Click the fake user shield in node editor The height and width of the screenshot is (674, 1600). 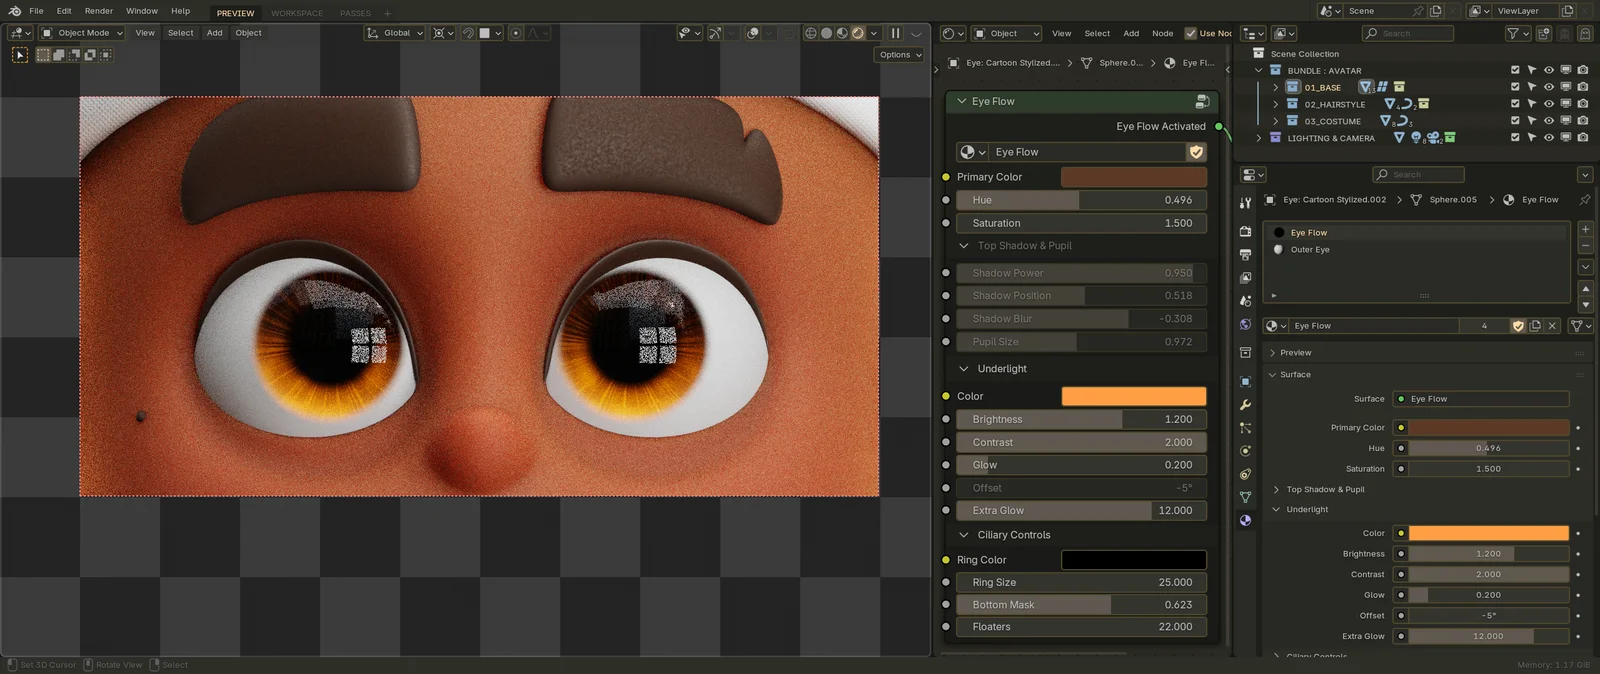tap(1196, 152)
